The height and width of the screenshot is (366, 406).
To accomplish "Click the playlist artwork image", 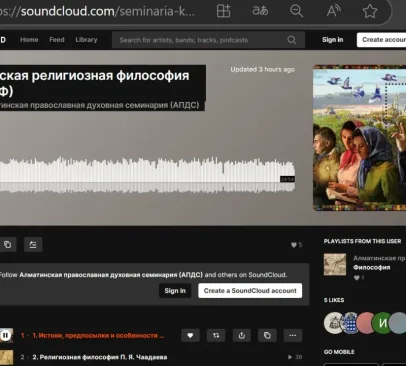I will click(x=359, y=138).
